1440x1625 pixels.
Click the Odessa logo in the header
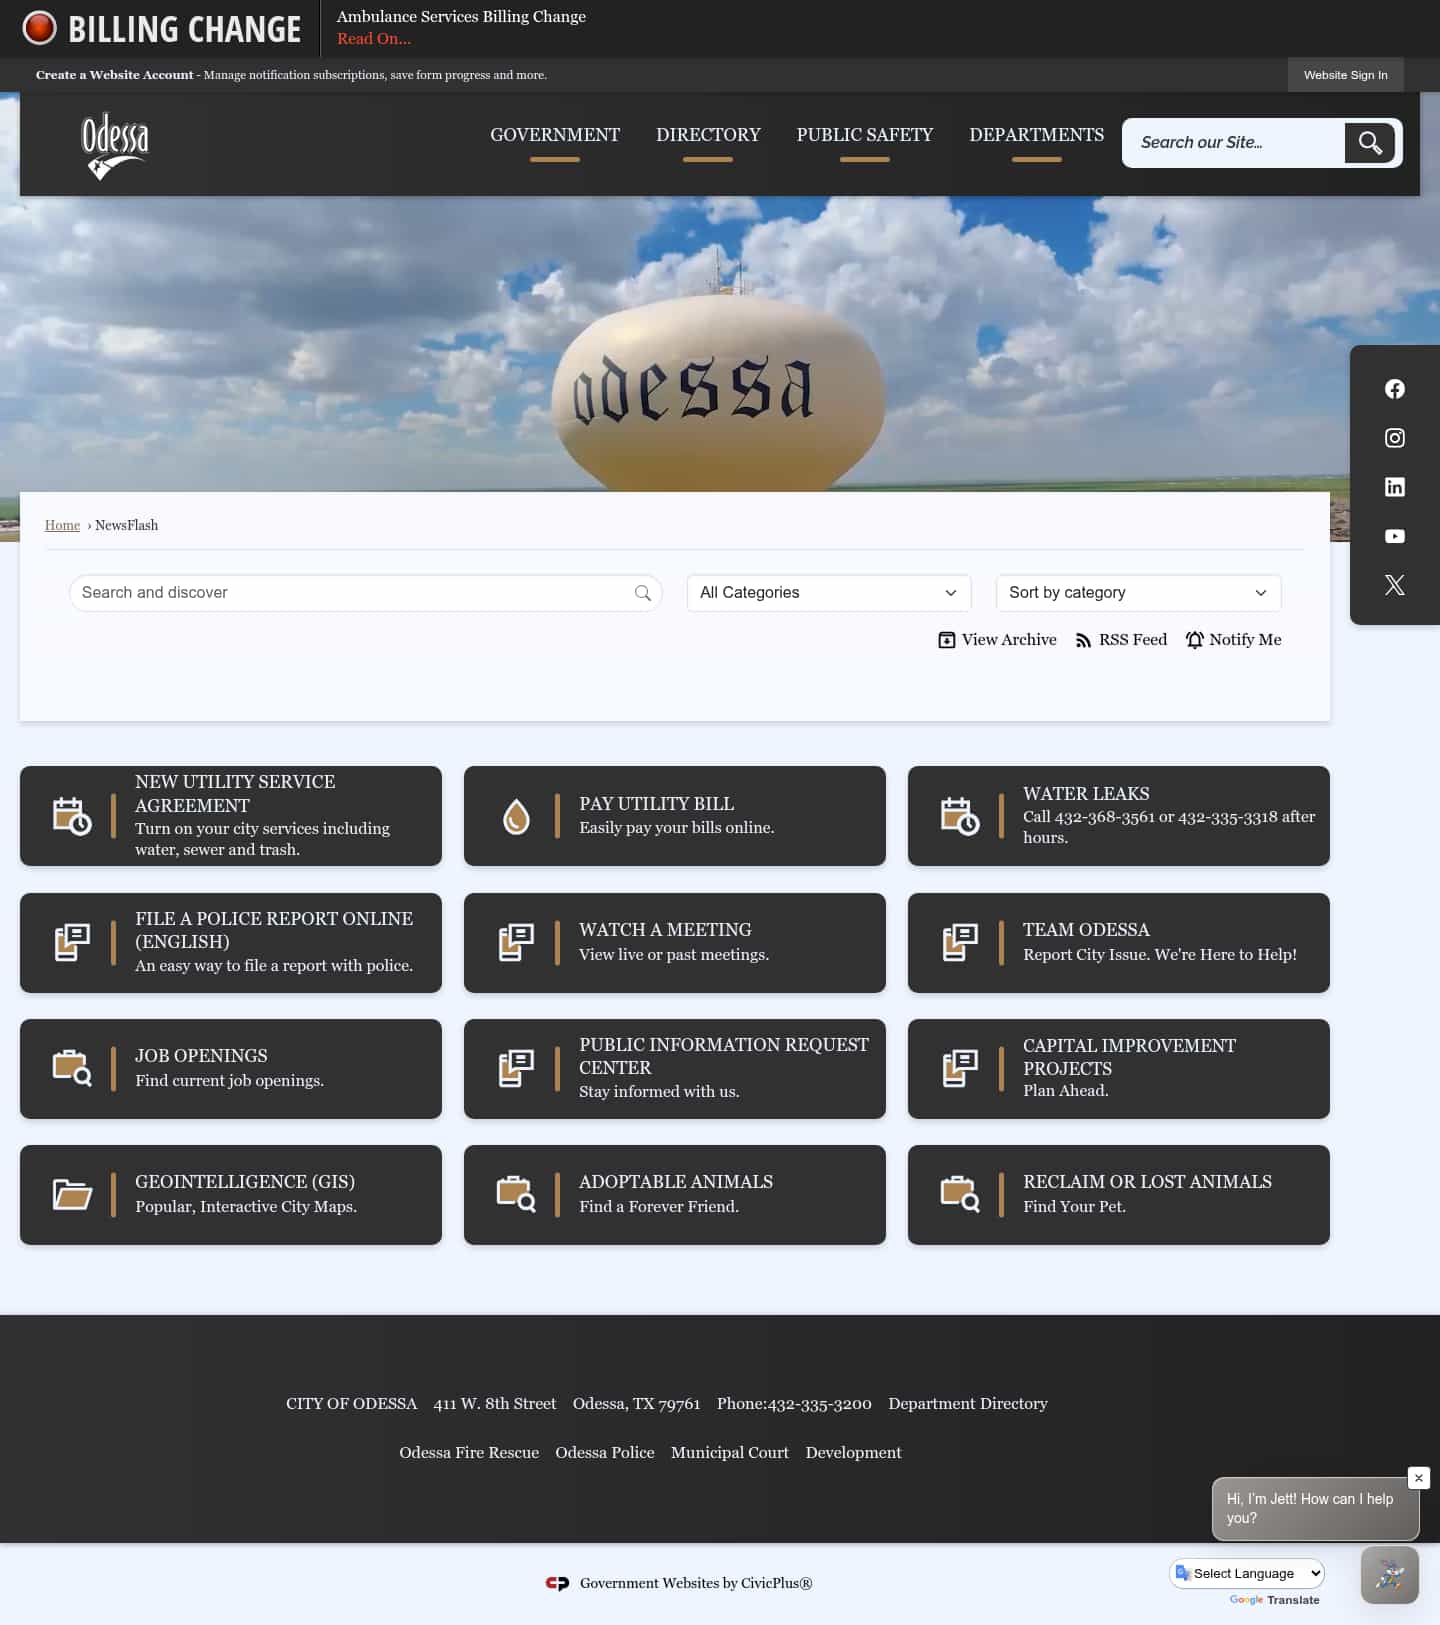coord(115,146)
